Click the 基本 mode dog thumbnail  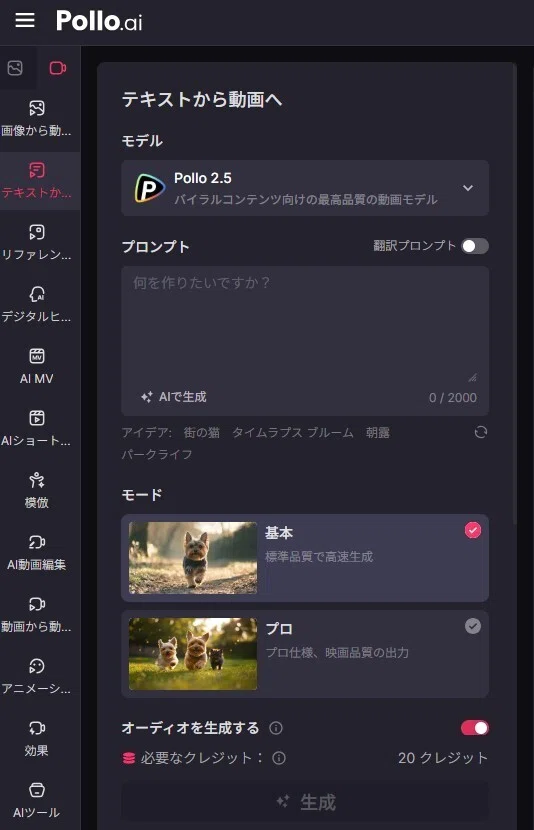[193, 558]
